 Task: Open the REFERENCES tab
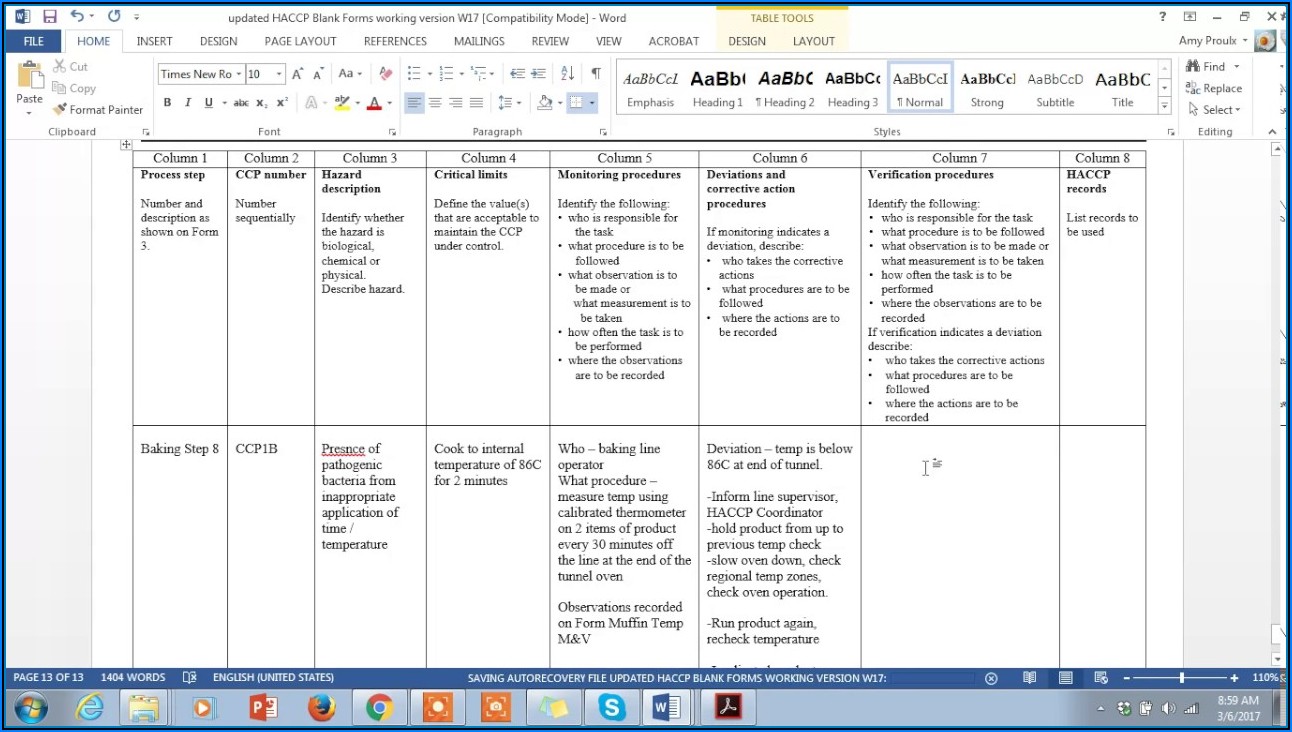[395, 41]
